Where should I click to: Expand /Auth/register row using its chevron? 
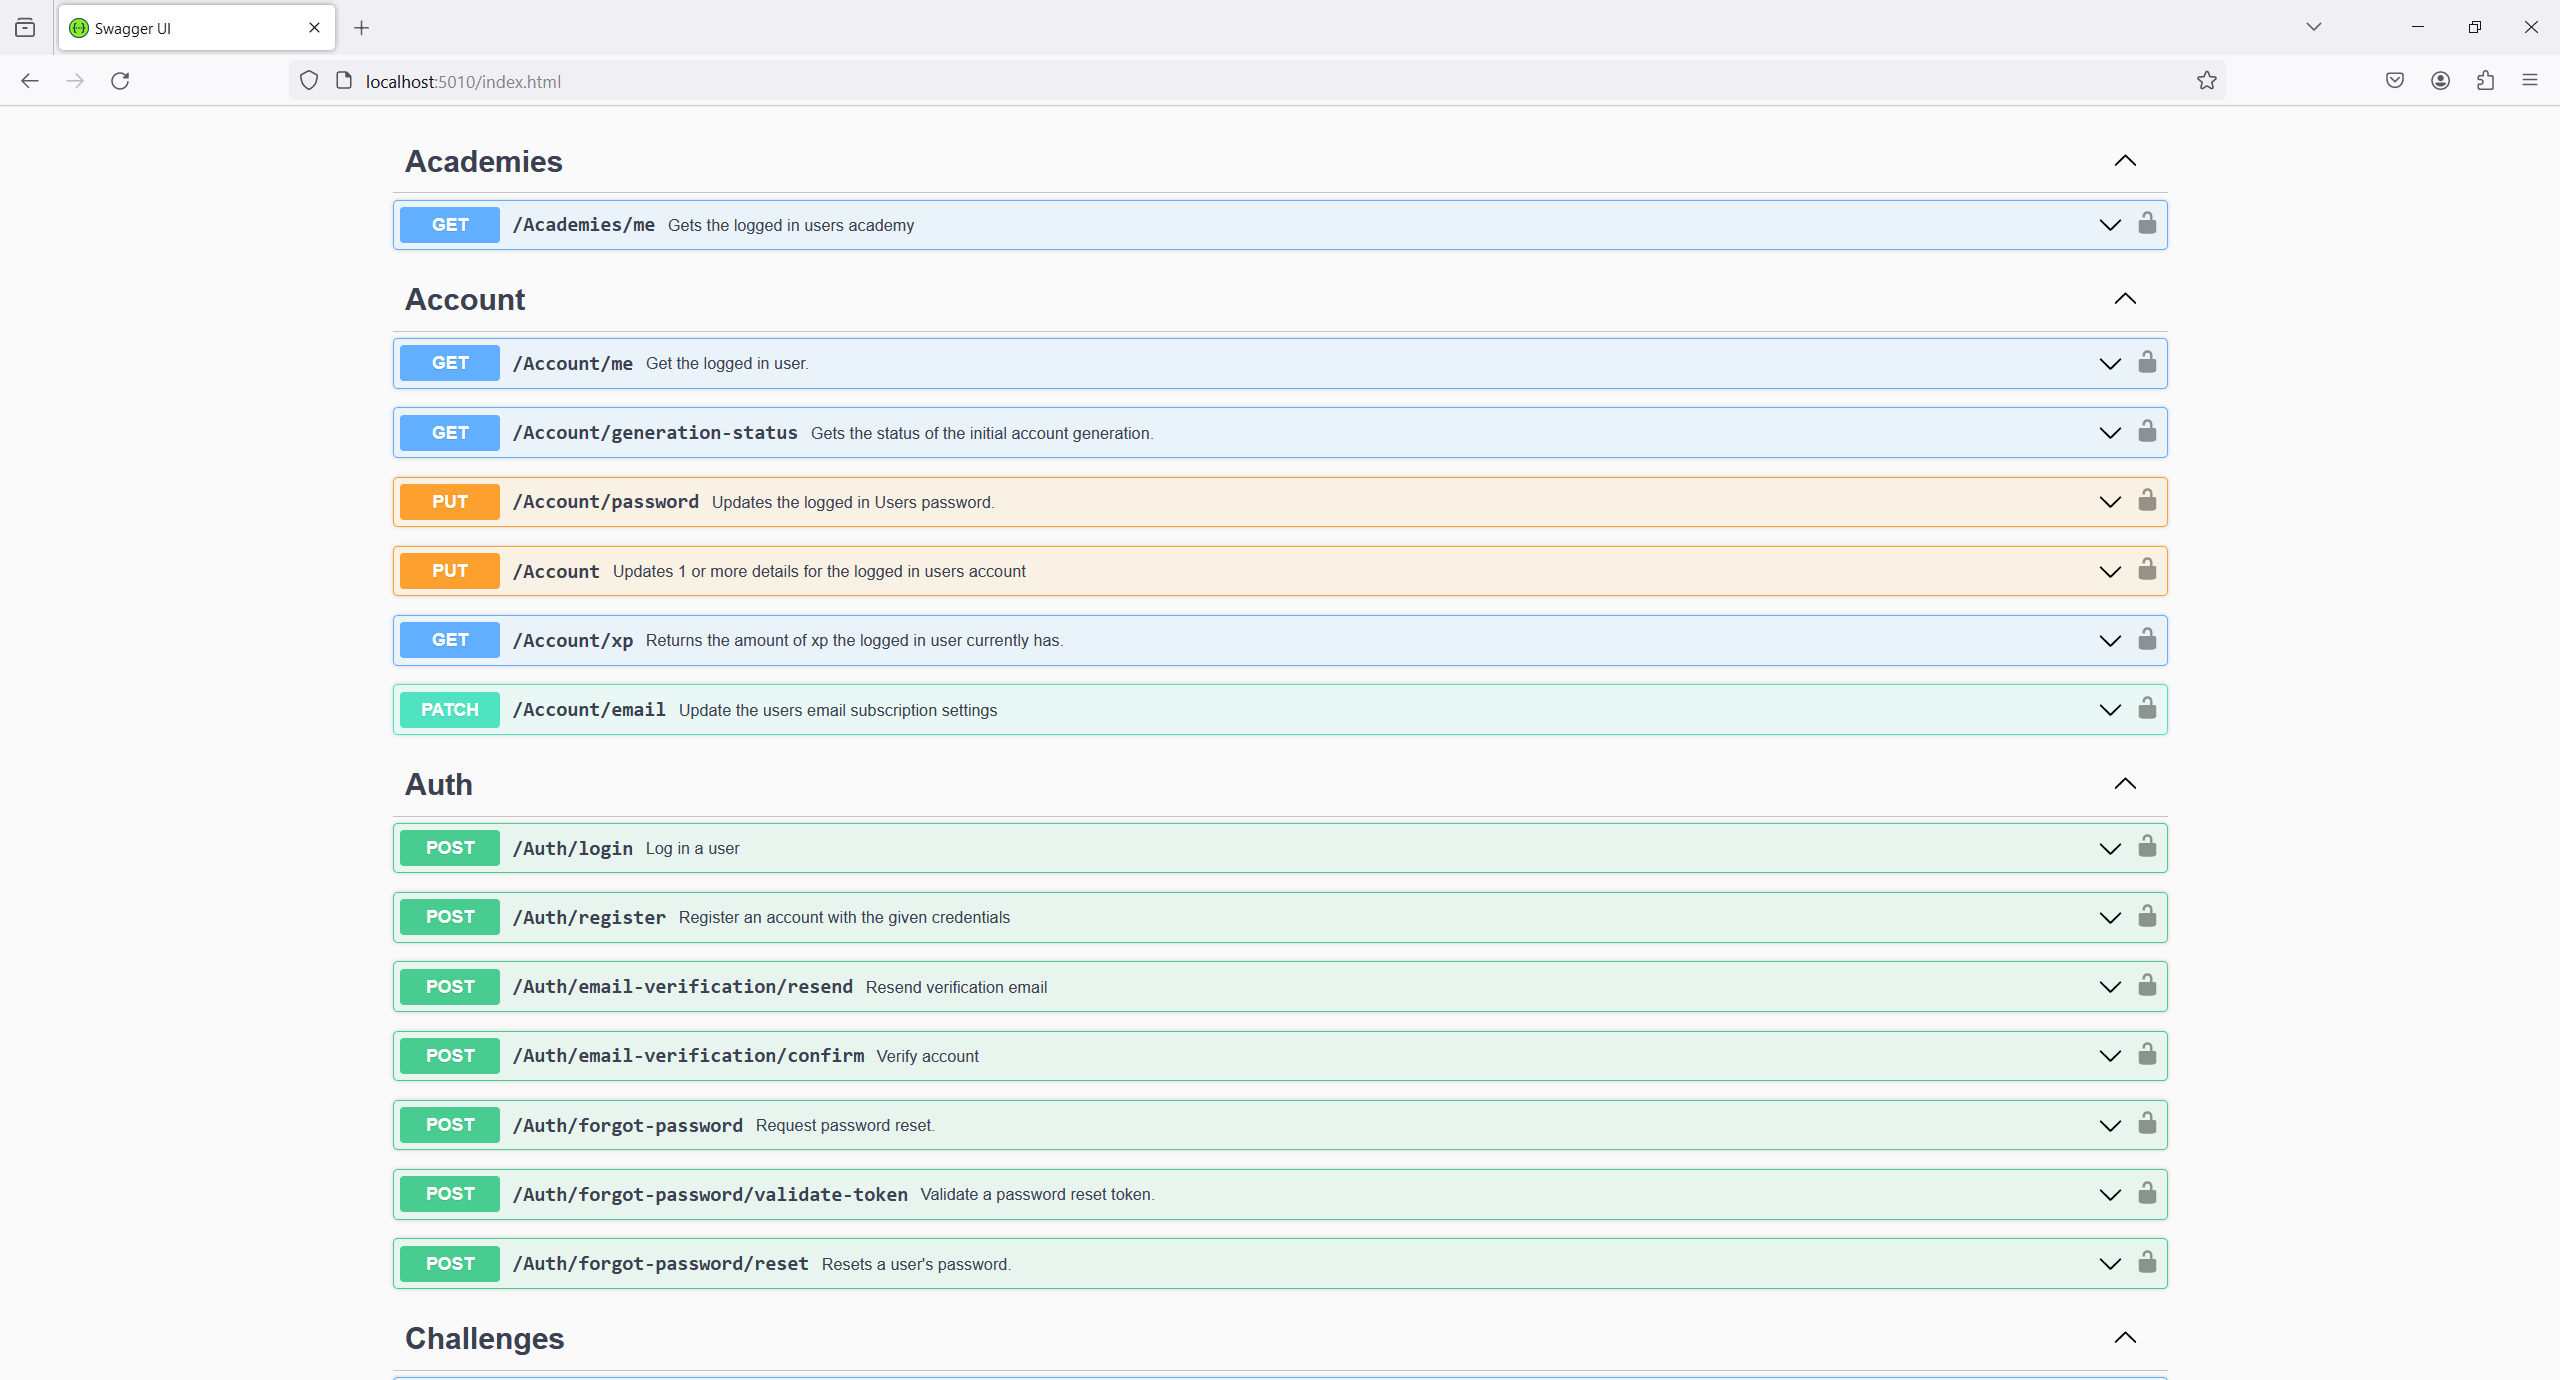click(2110, 918)
